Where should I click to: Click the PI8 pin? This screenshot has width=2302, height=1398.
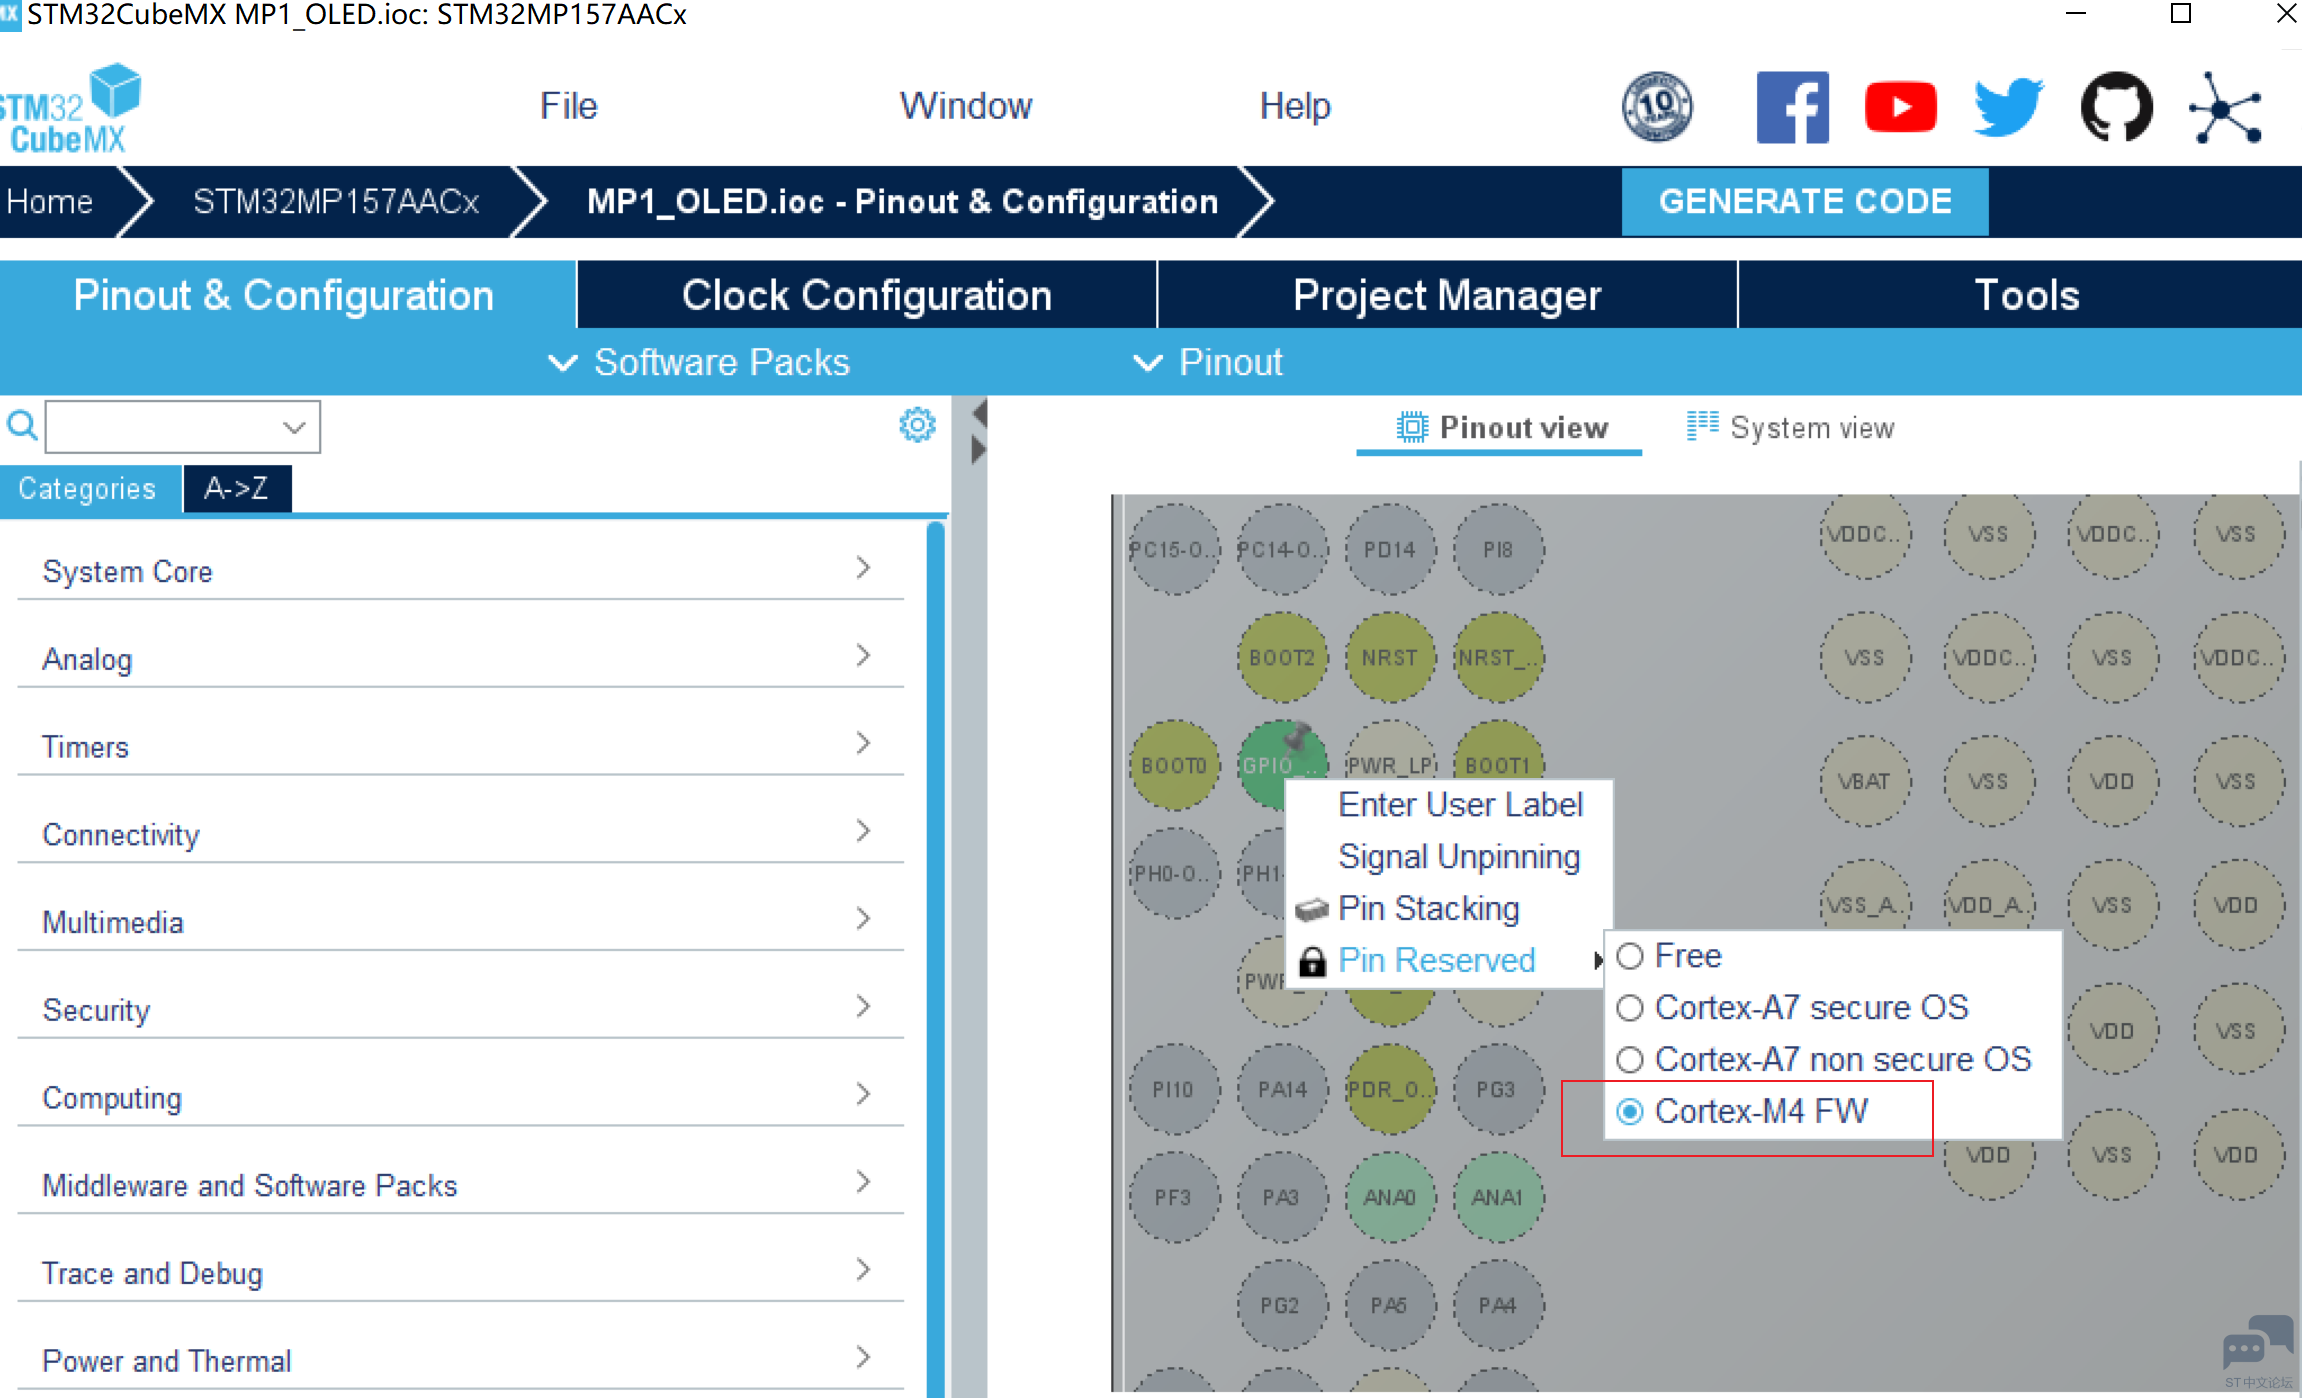[1498, 549]
